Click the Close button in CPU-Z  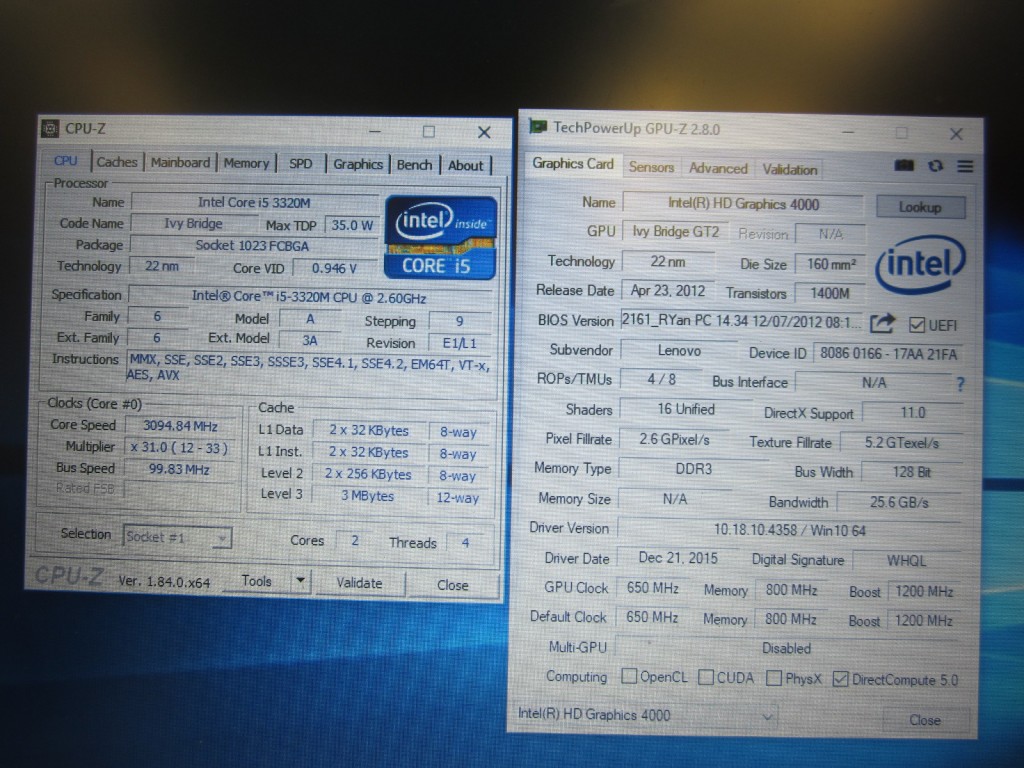pyautogui.click(x=453, y=585)
